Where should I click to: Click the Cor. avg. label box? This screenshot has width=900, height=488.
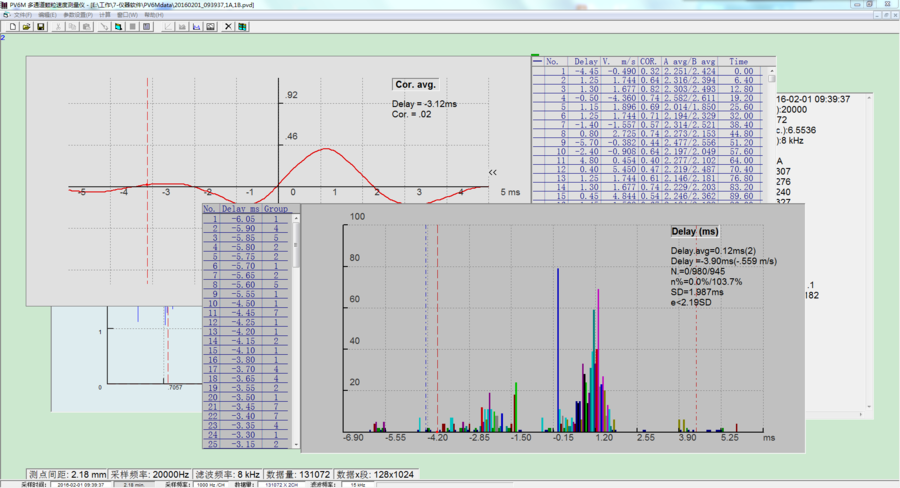coord(416,84)
